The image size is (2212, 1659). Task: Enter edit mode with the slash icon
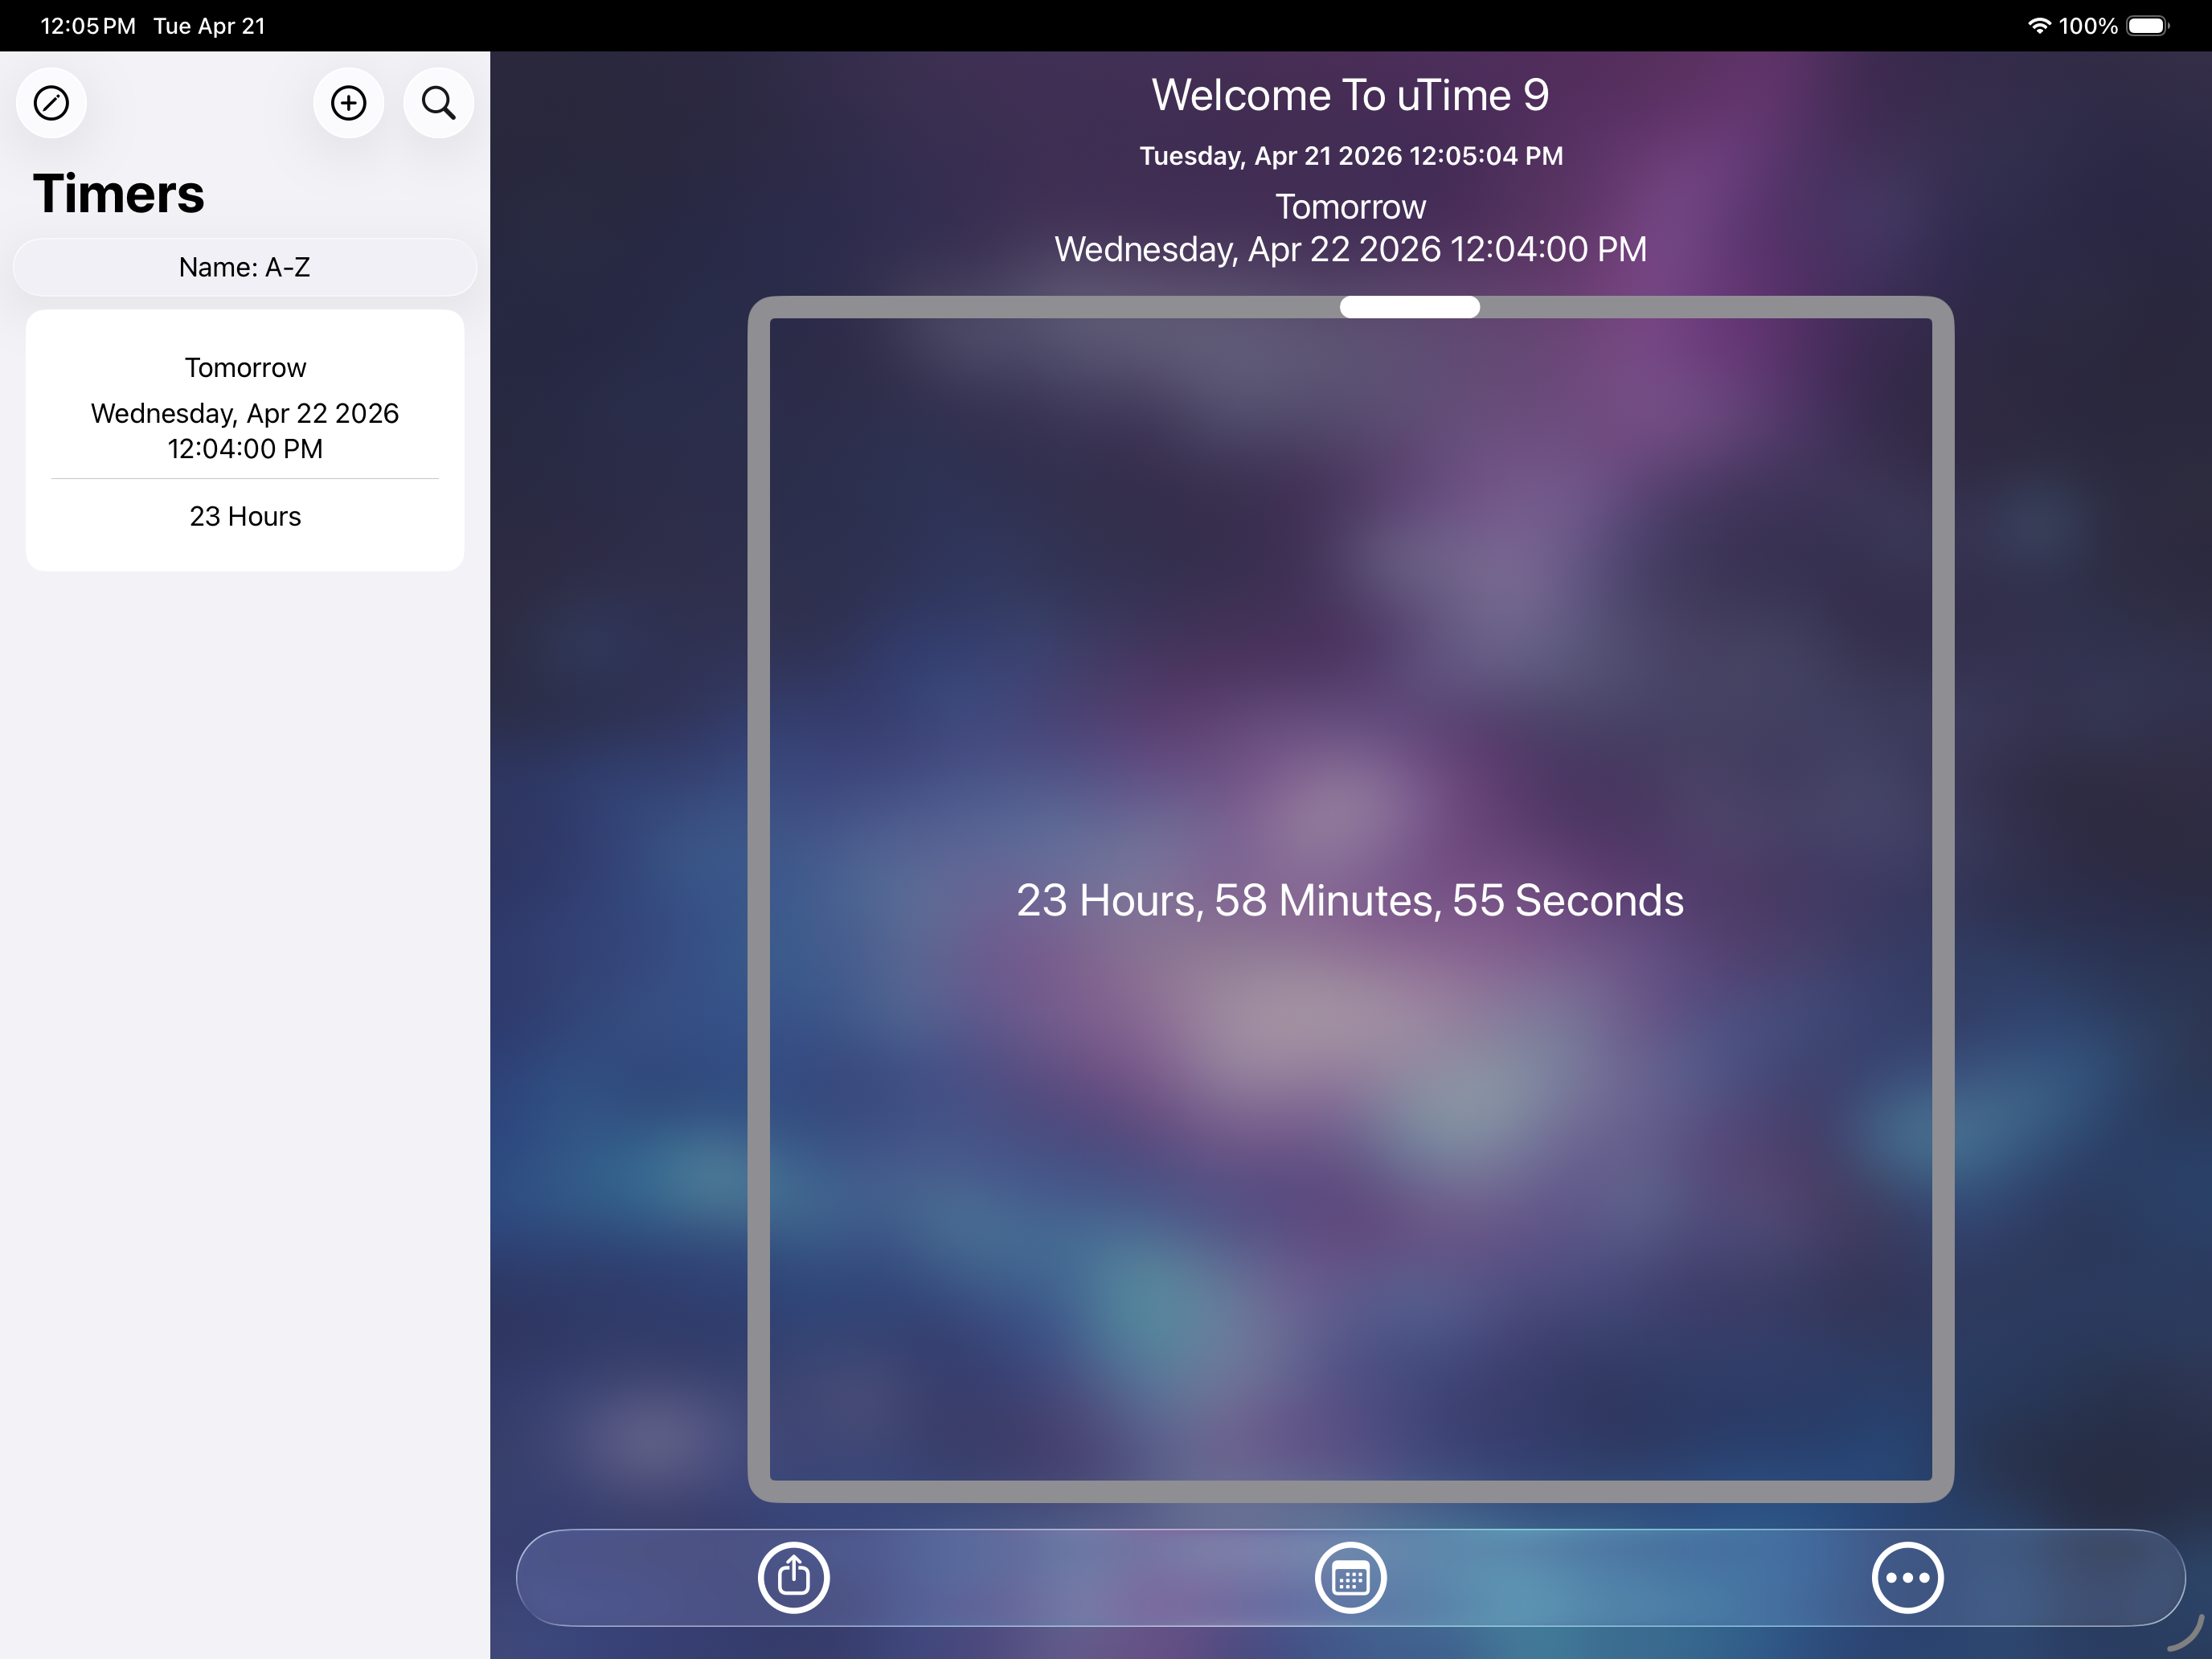51,102
